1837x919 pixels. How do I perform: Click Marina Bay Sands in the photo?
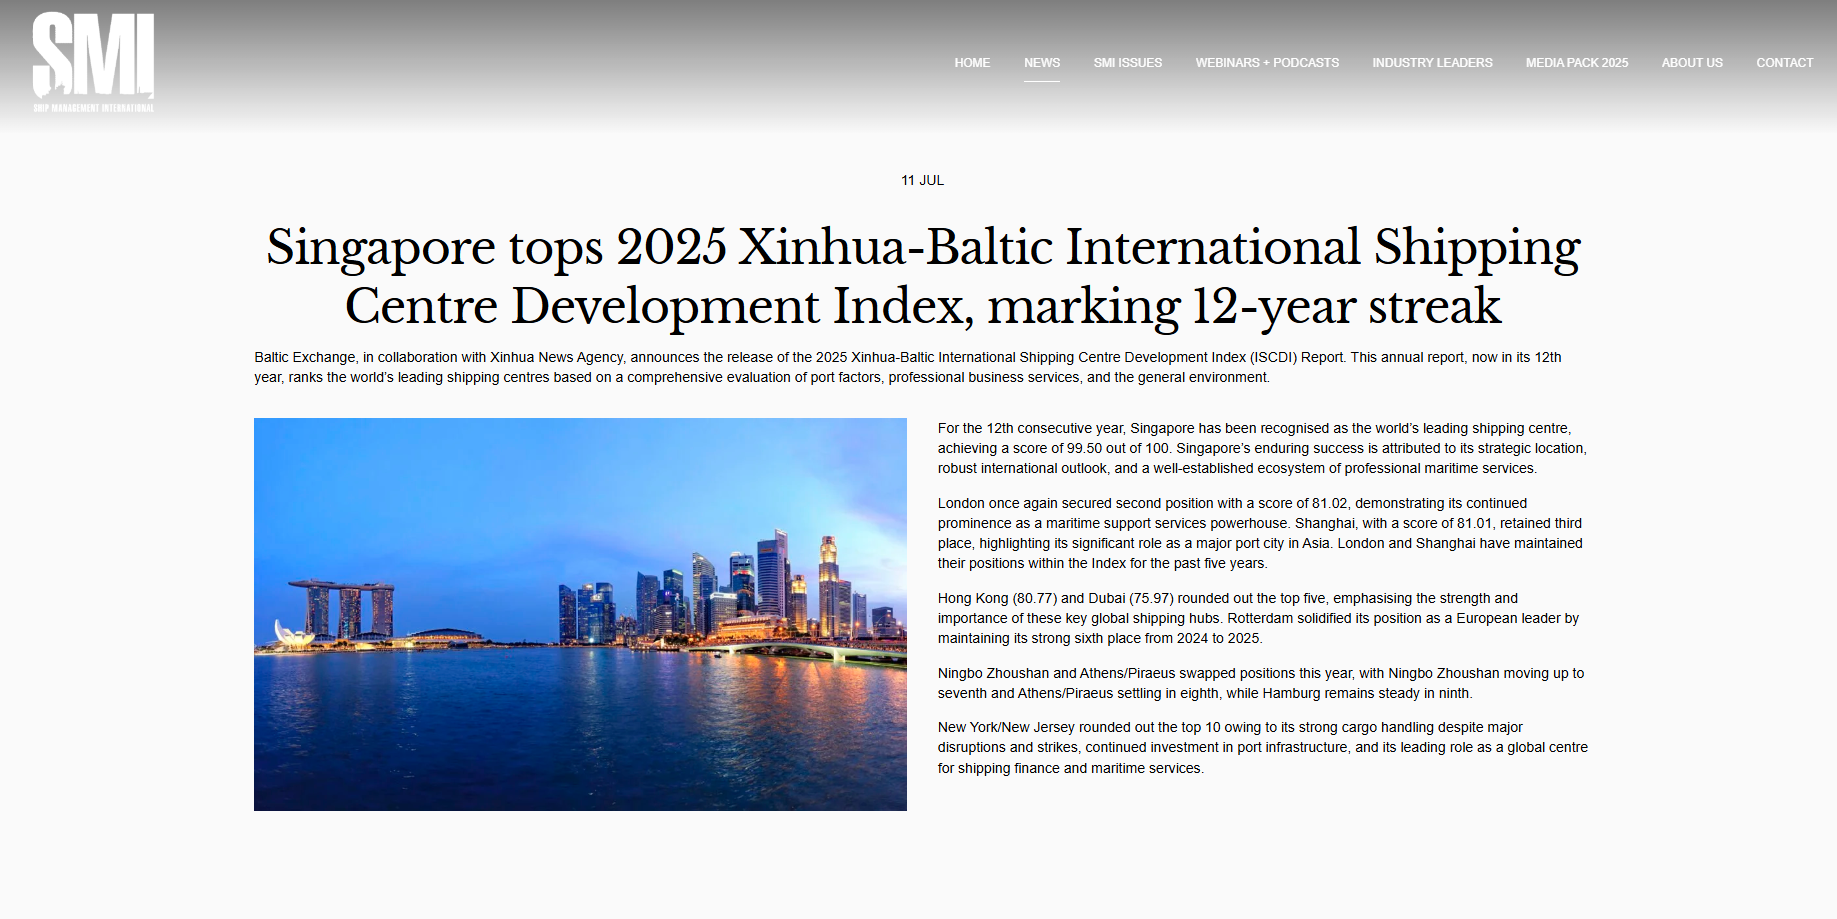341,607
